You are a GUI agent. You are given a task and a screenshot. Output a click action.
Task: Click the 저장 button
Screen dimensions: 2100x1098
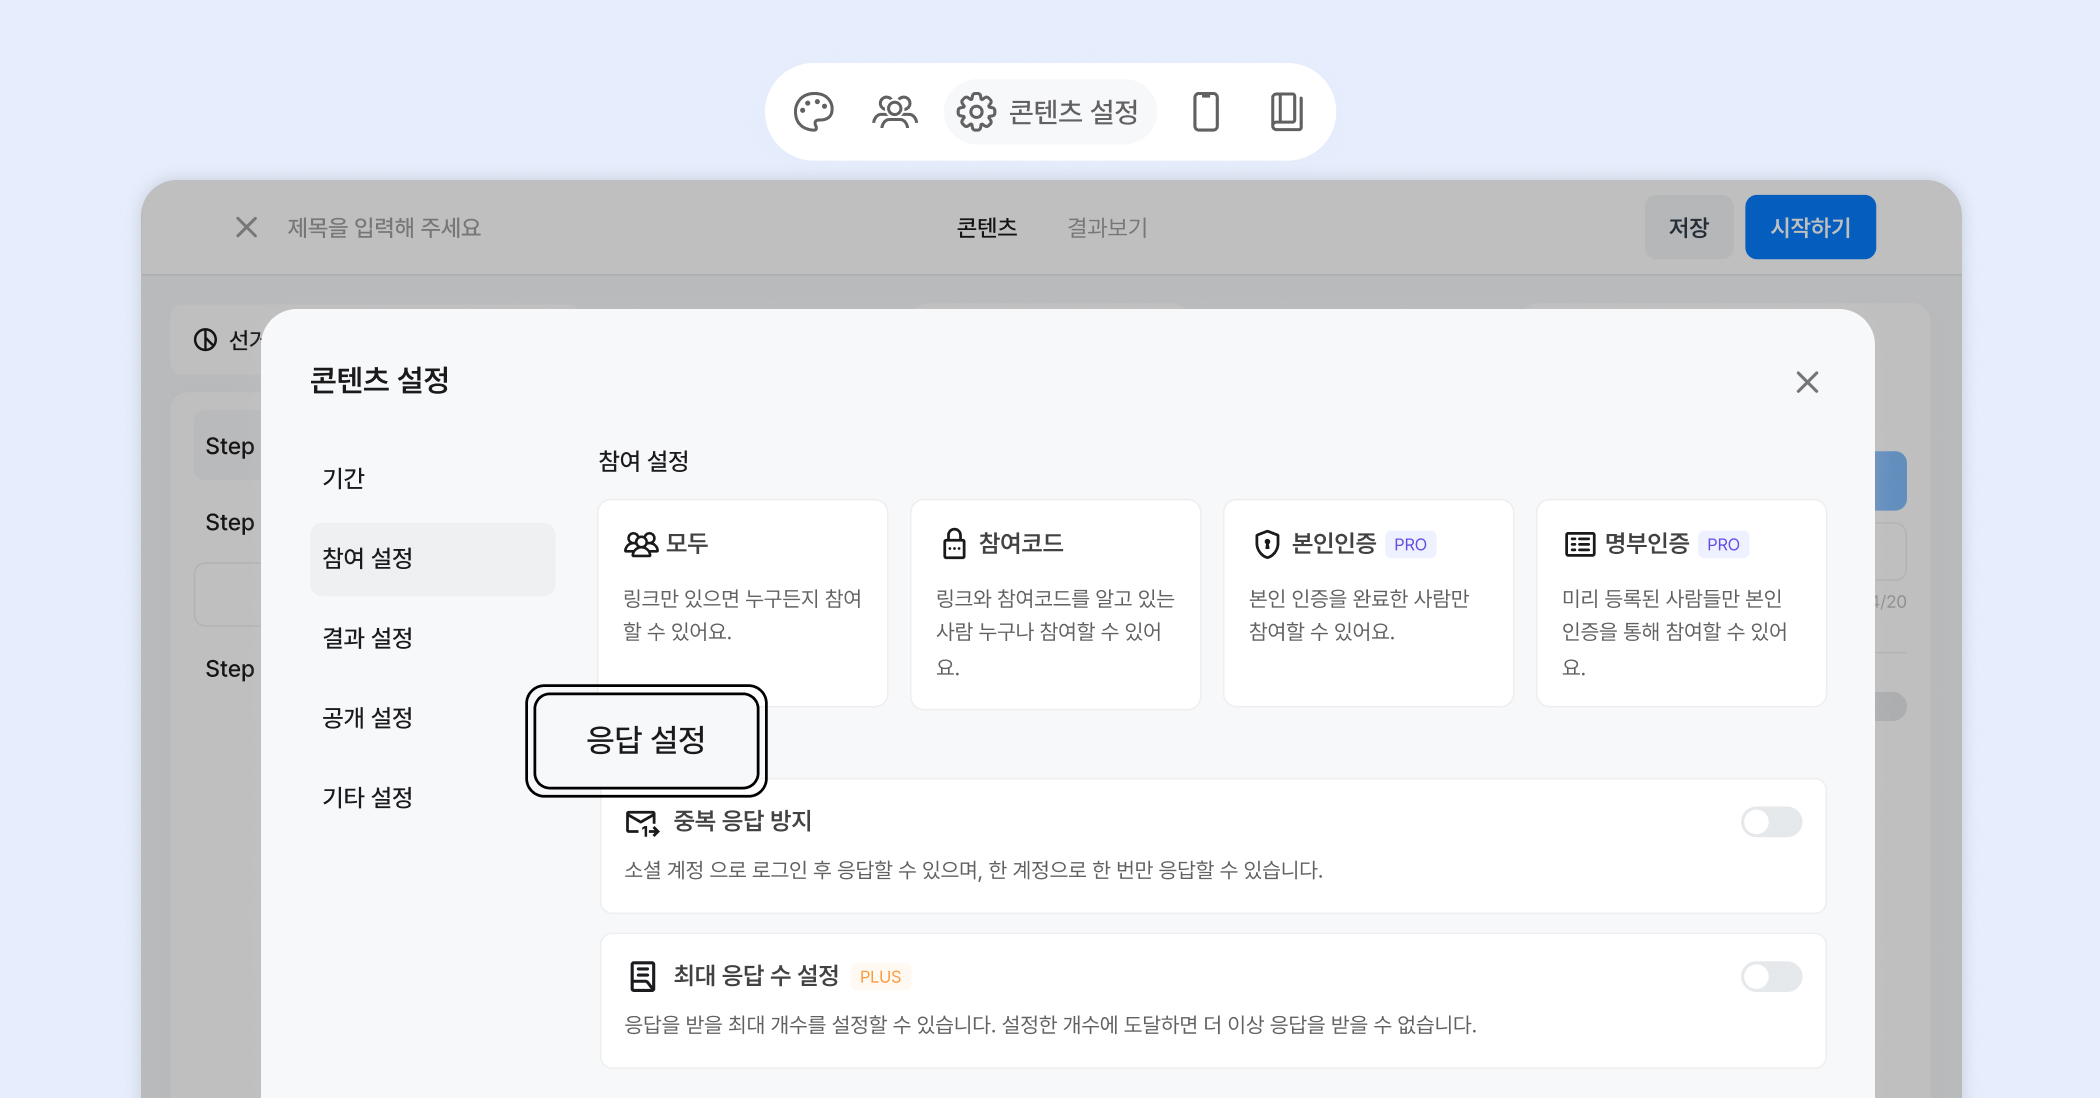(x=1688, y=228)
